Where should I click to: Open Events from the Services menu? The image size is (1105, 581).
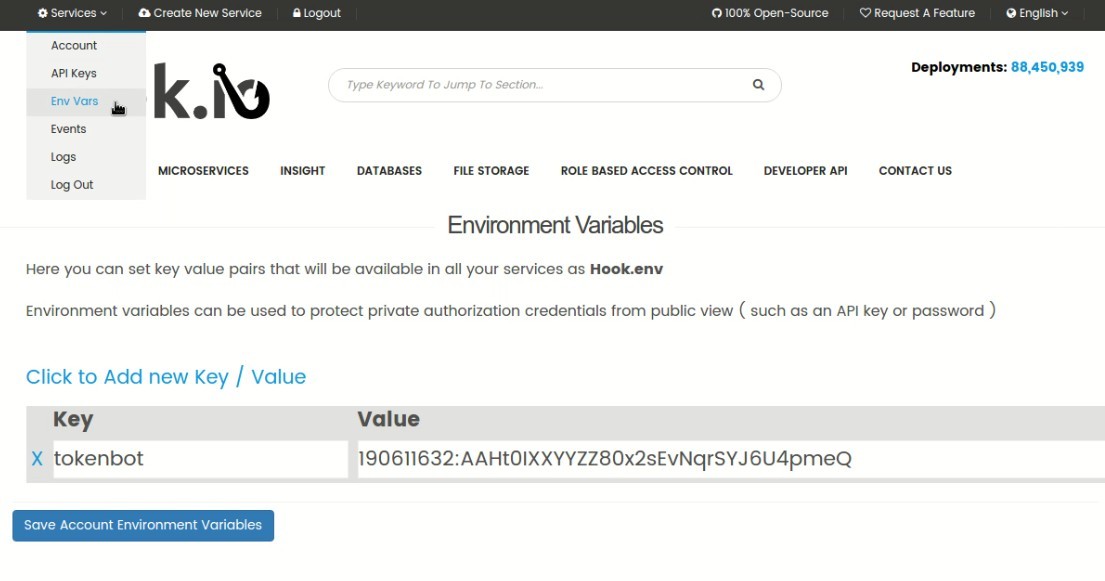[68, 128]
